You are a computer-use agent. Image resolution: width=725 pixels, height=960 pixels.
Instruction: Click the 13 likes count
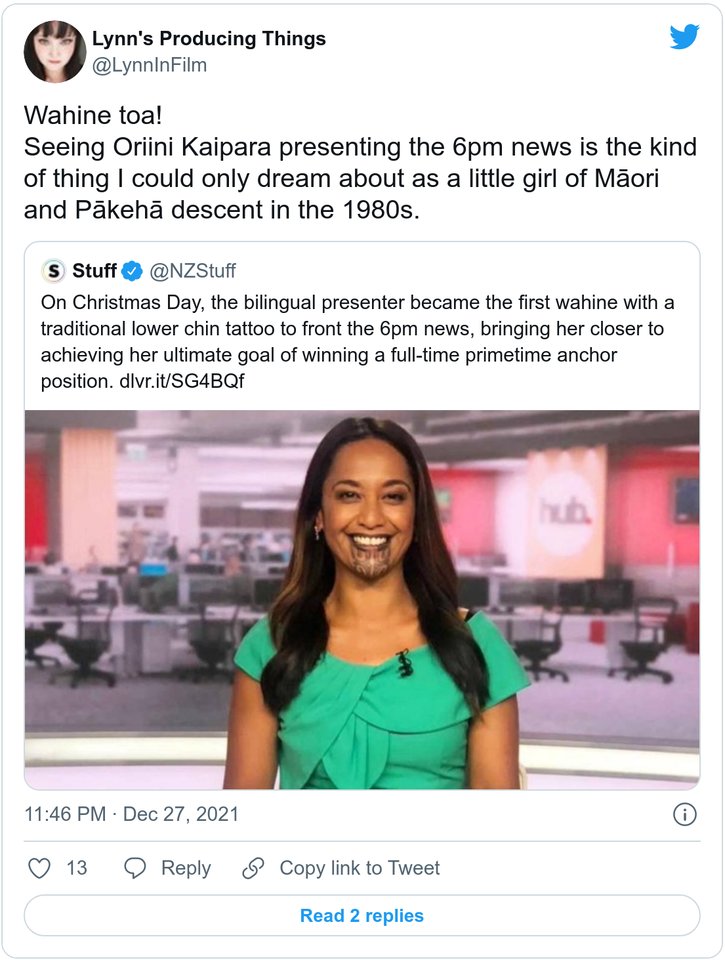pos(77,868)
